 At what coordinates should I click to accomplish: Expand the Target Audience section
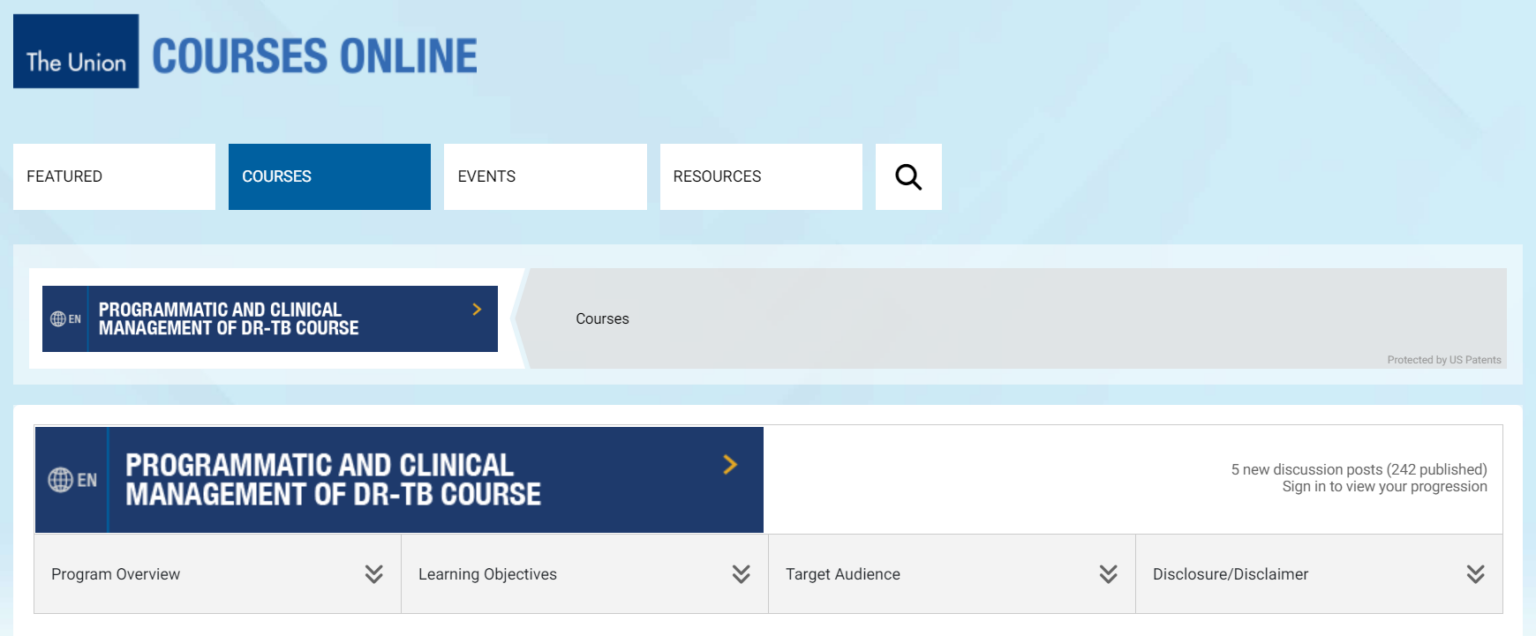1108,573
